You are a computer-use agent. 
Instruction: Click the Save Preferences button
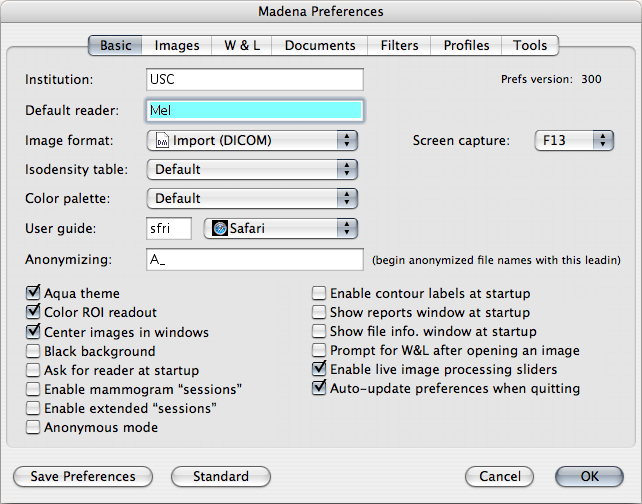point(82,476)
